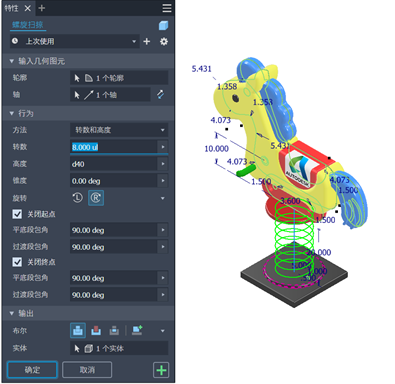Click the green plus apply button
The image size is (395, 384).
pos(161,370)
